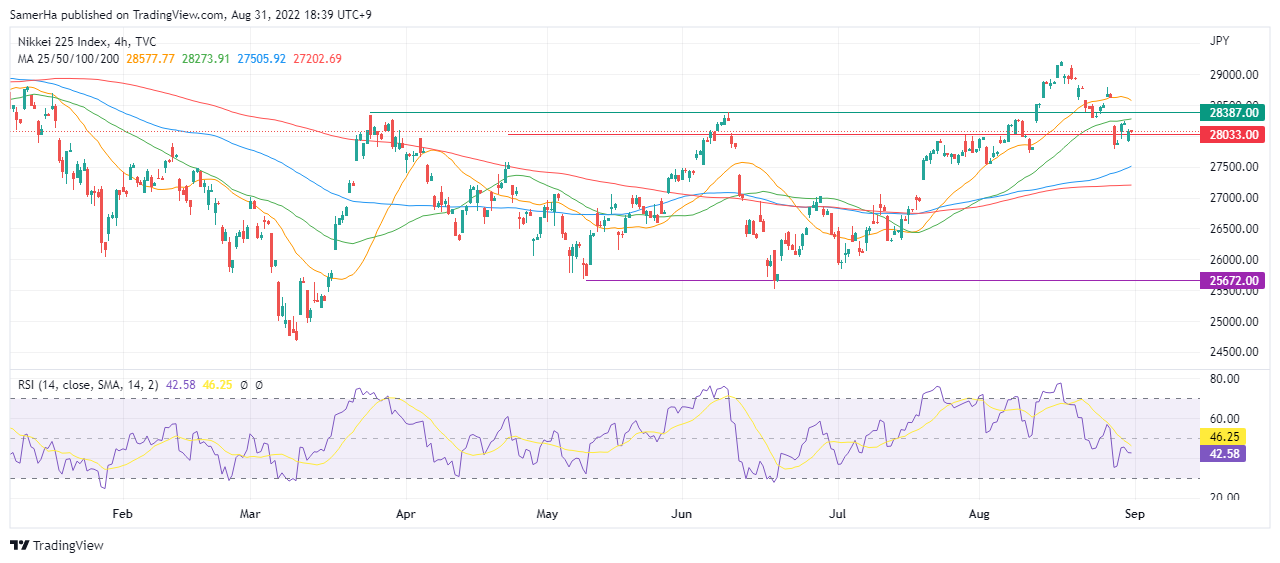Select the RSI (14, close, SMA) legend
This screenshot has width=1280, height=563.
point(92,384)
